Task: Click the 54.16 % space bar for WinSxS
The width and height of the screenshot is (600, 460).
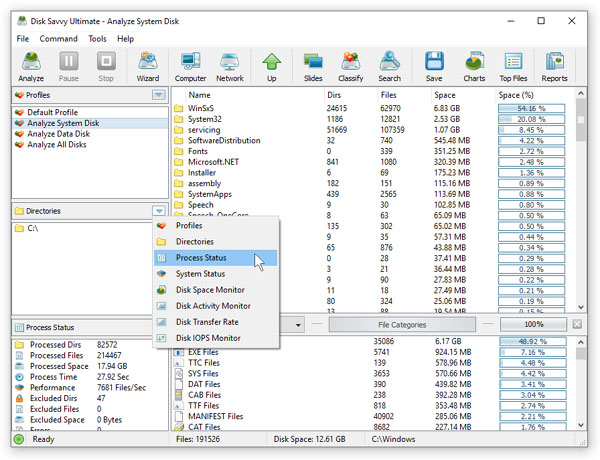Action: tap(532, 108)
